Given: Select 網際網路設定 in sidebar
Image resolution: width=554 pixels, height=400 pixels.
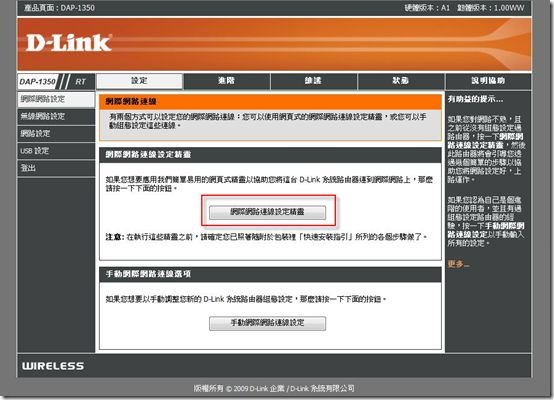Looking at the screenshot, I should [56, 99].
